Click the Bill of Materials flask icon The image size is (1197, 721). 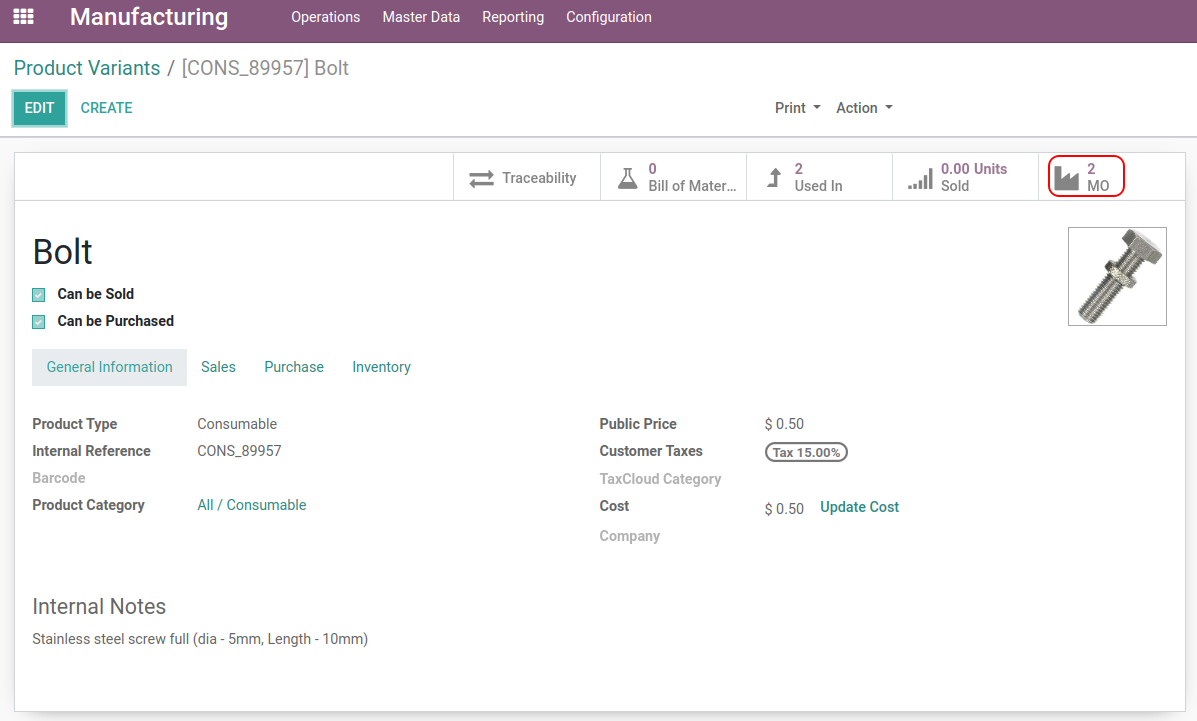(627, 178)
